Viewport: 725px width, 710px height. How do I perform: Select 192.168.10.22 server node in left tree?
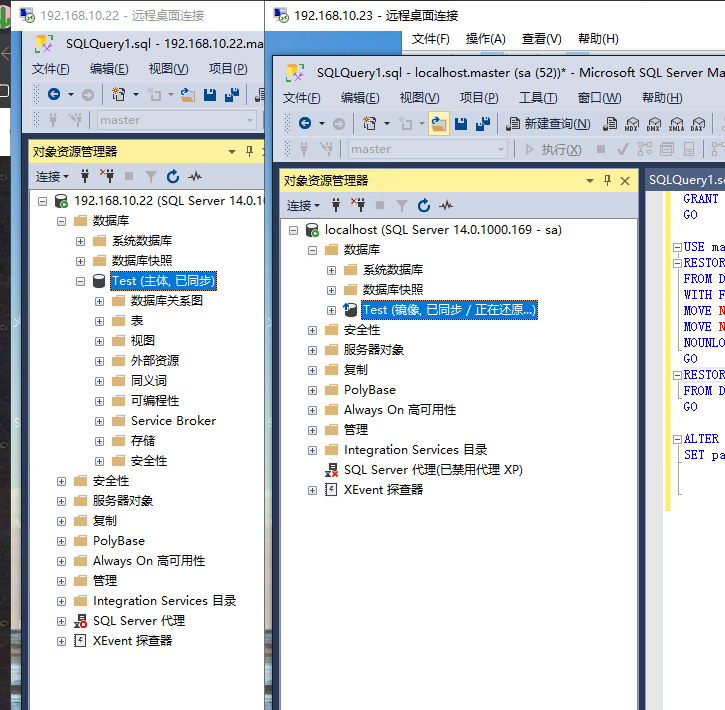(169, 201)
